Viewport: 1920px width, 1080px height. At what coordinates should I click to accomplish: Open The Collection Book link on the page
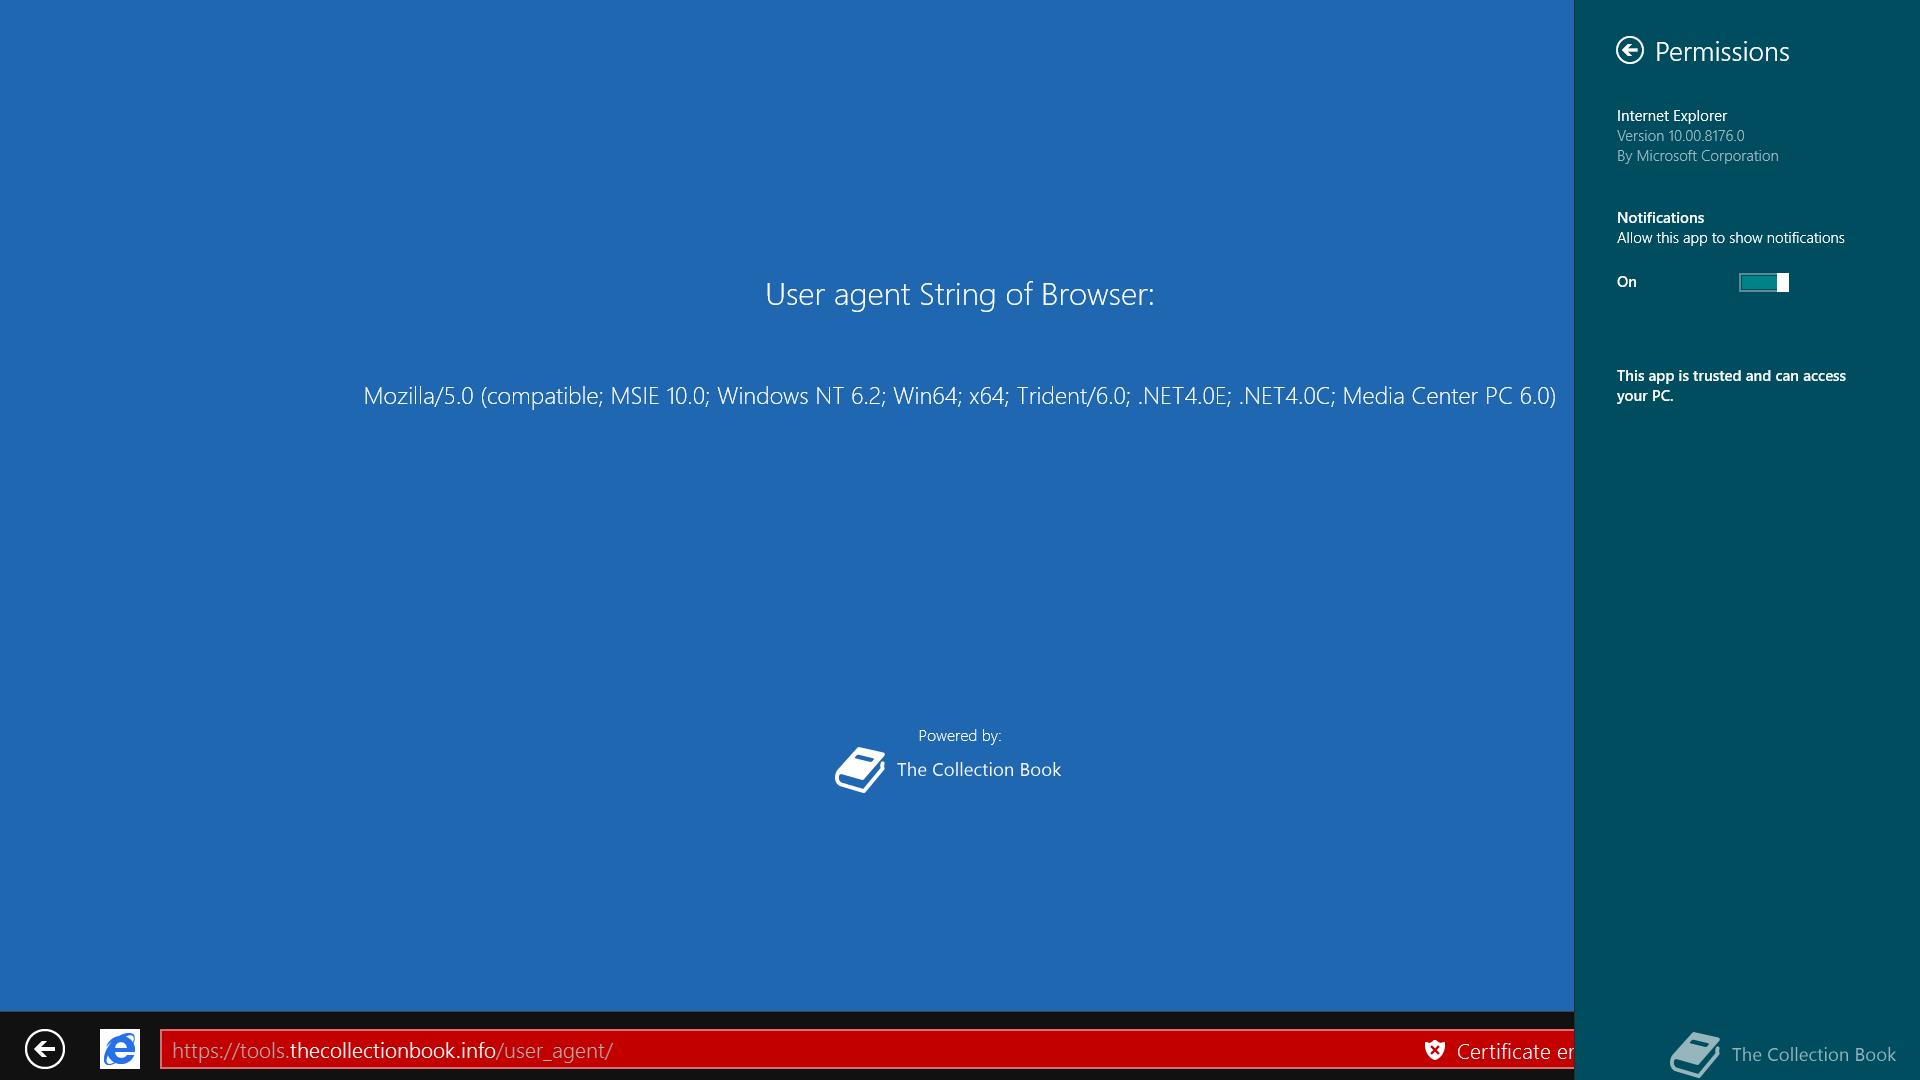coord(978,769)
